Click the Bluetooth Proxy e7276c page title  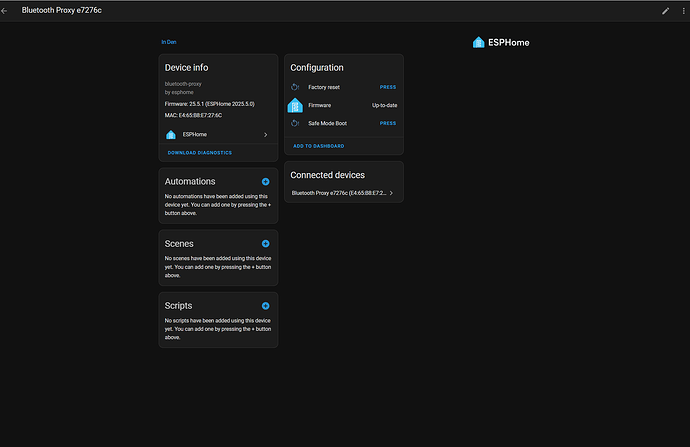pos(62,10)
